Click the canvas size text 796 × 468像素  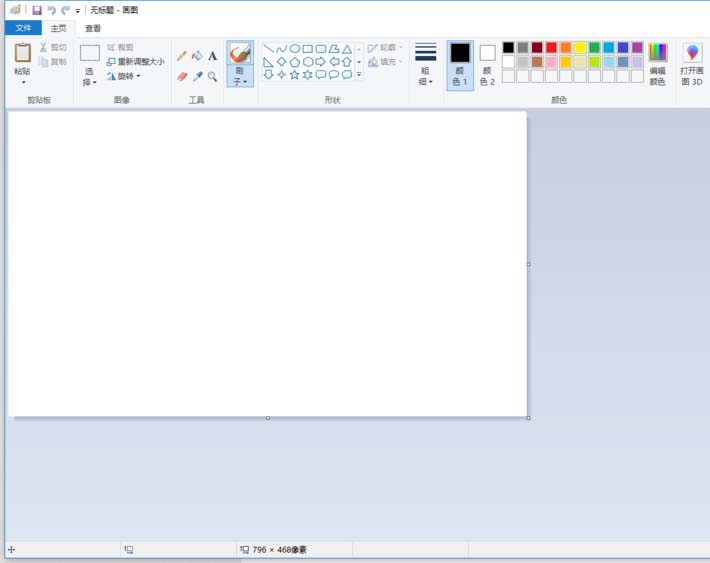point(279,550)
